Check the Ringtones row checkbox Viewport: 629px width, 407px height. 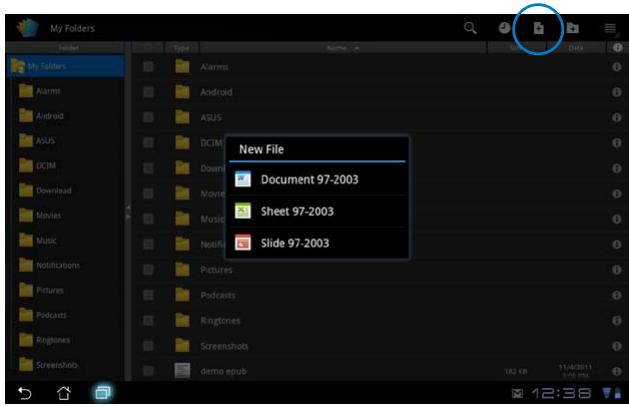point(148,320)
